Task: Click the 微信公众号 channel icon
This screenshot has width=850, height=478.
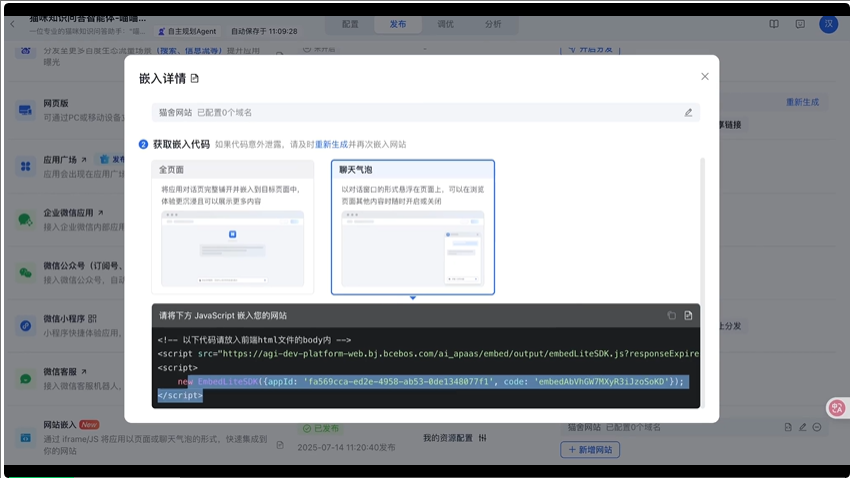Action: click(x=25, y=273)
